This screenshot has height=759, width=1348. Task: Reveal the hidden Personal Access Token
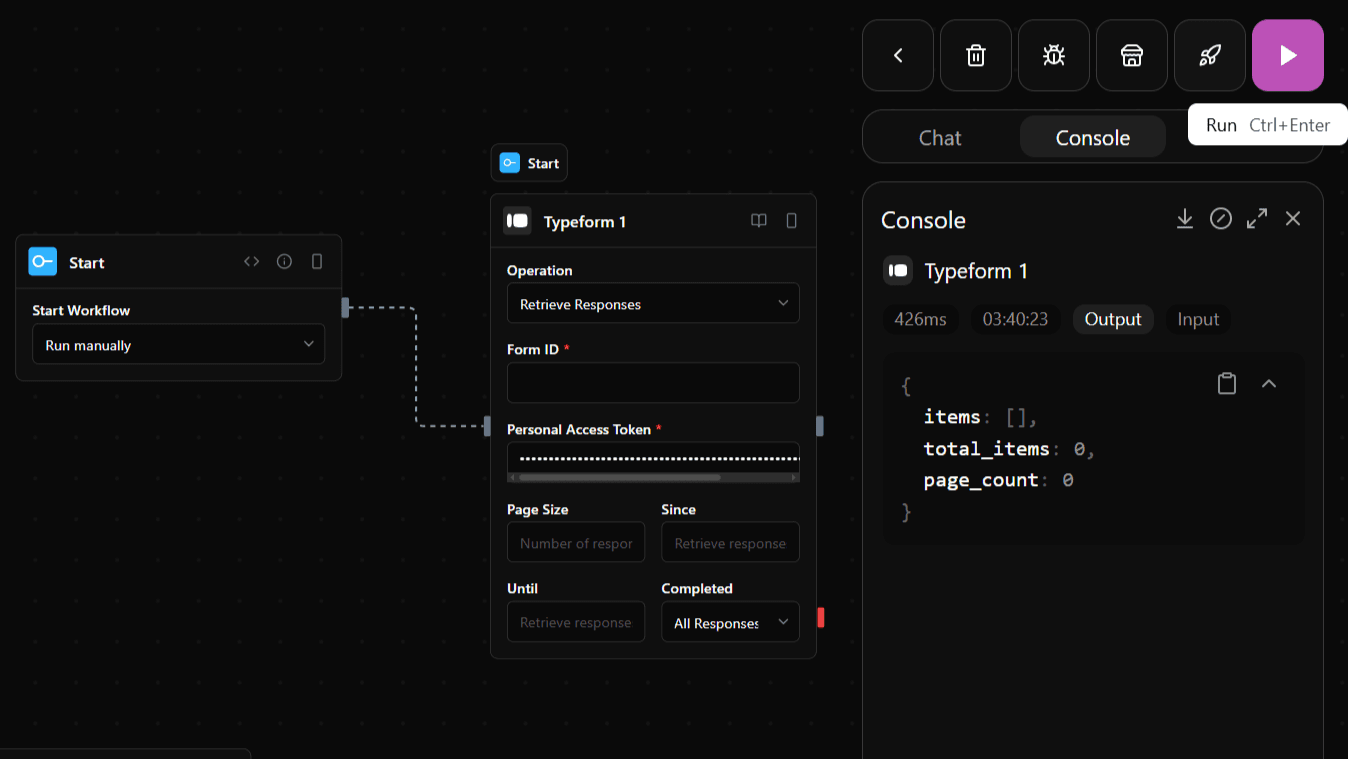(x=653, y=462)
